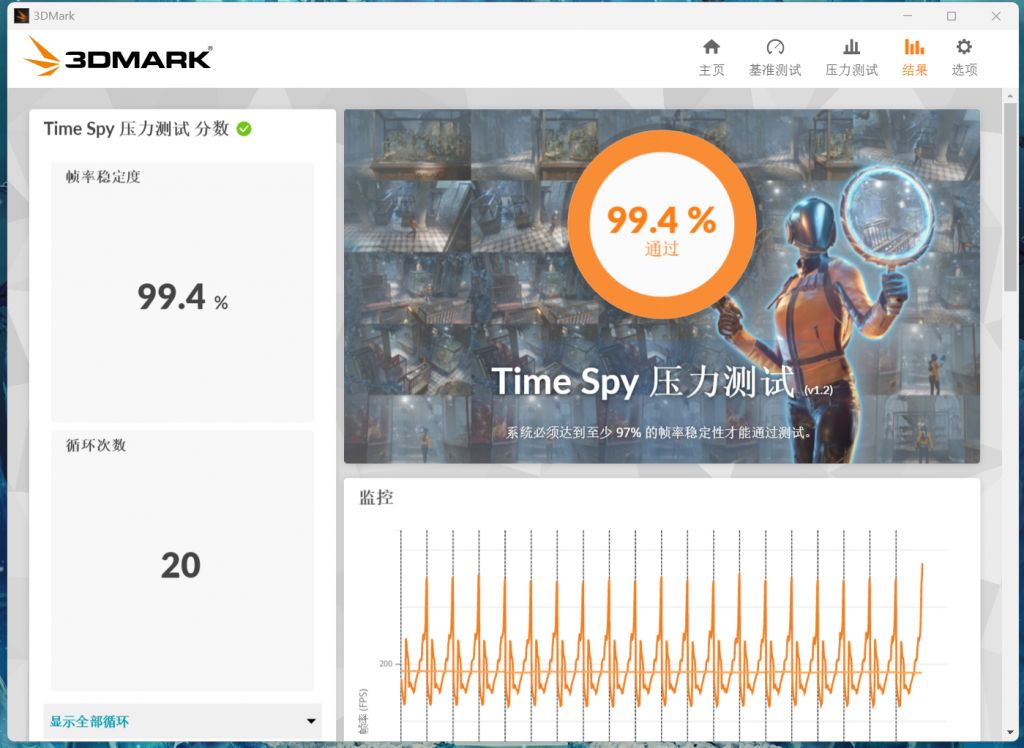This screenshot has height=748, width=1024.
Task: Click the dropdown arrow next to 显示全部循环
Action: (x=311, y=721)
